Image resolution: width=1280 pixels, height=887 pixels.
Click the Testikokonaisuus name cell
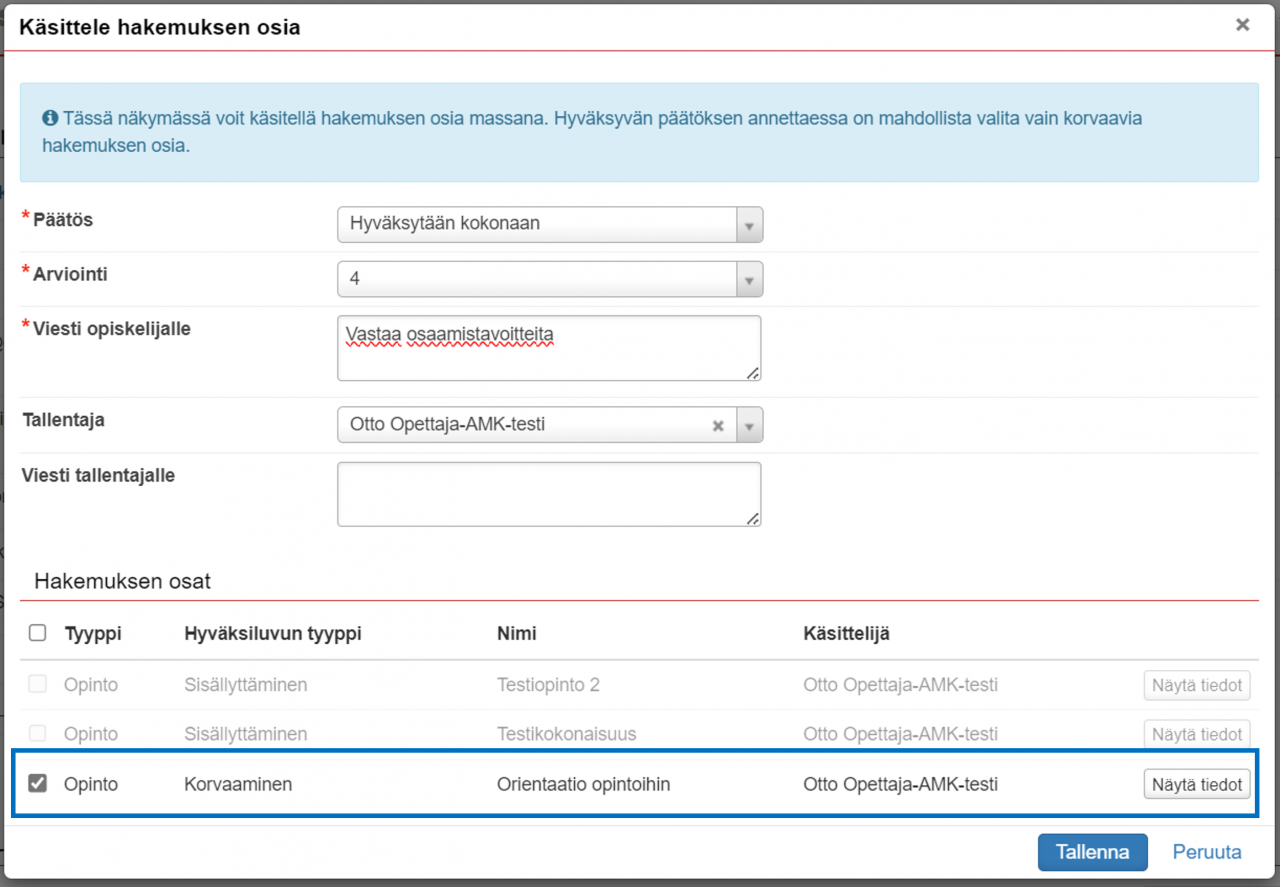(x=567, y=734)
